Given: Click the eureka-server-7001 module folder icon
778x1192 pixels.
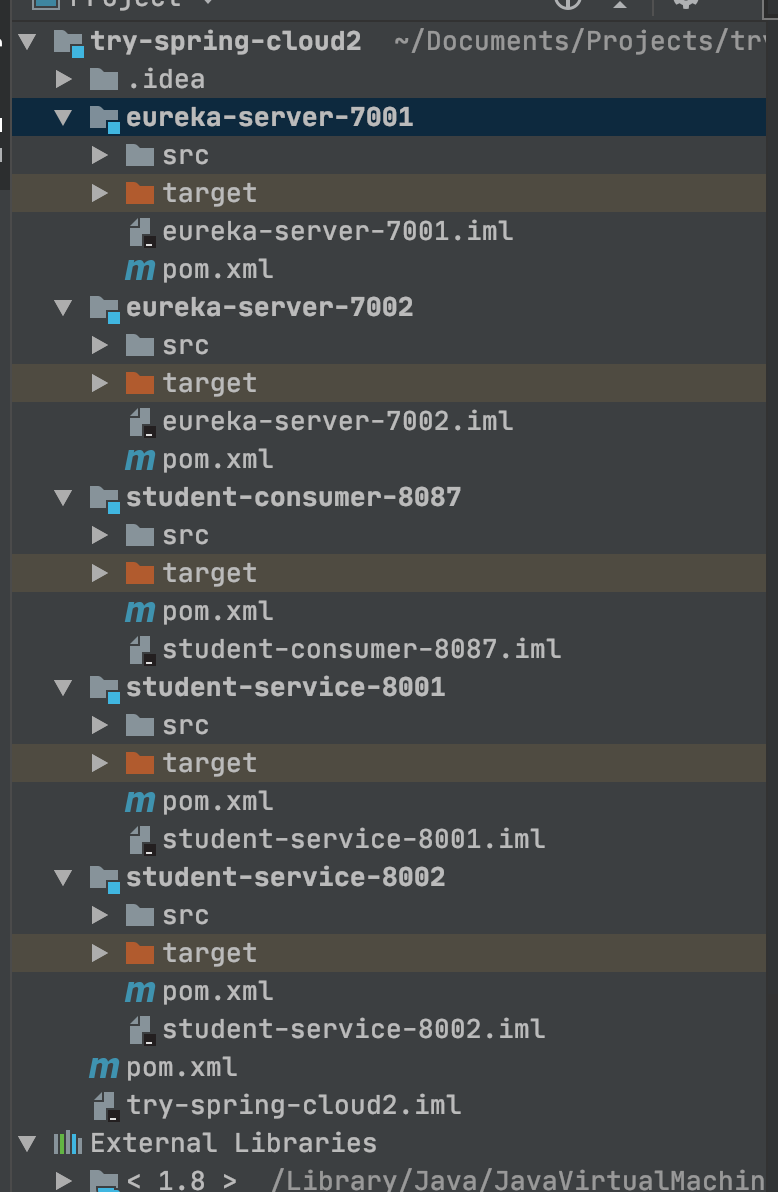Looking at the screenshot, I should (104, 116).
